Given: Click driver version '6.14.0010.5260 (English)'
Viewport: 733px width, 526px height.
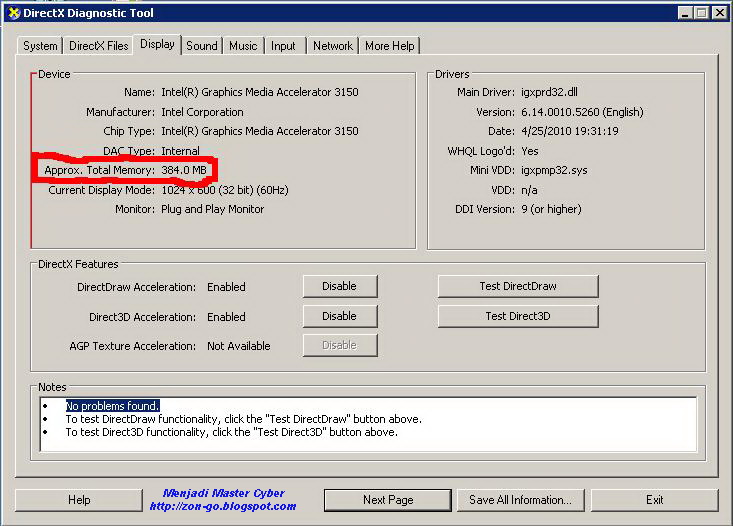Looking at the screenshot, I should coord(582,112).
